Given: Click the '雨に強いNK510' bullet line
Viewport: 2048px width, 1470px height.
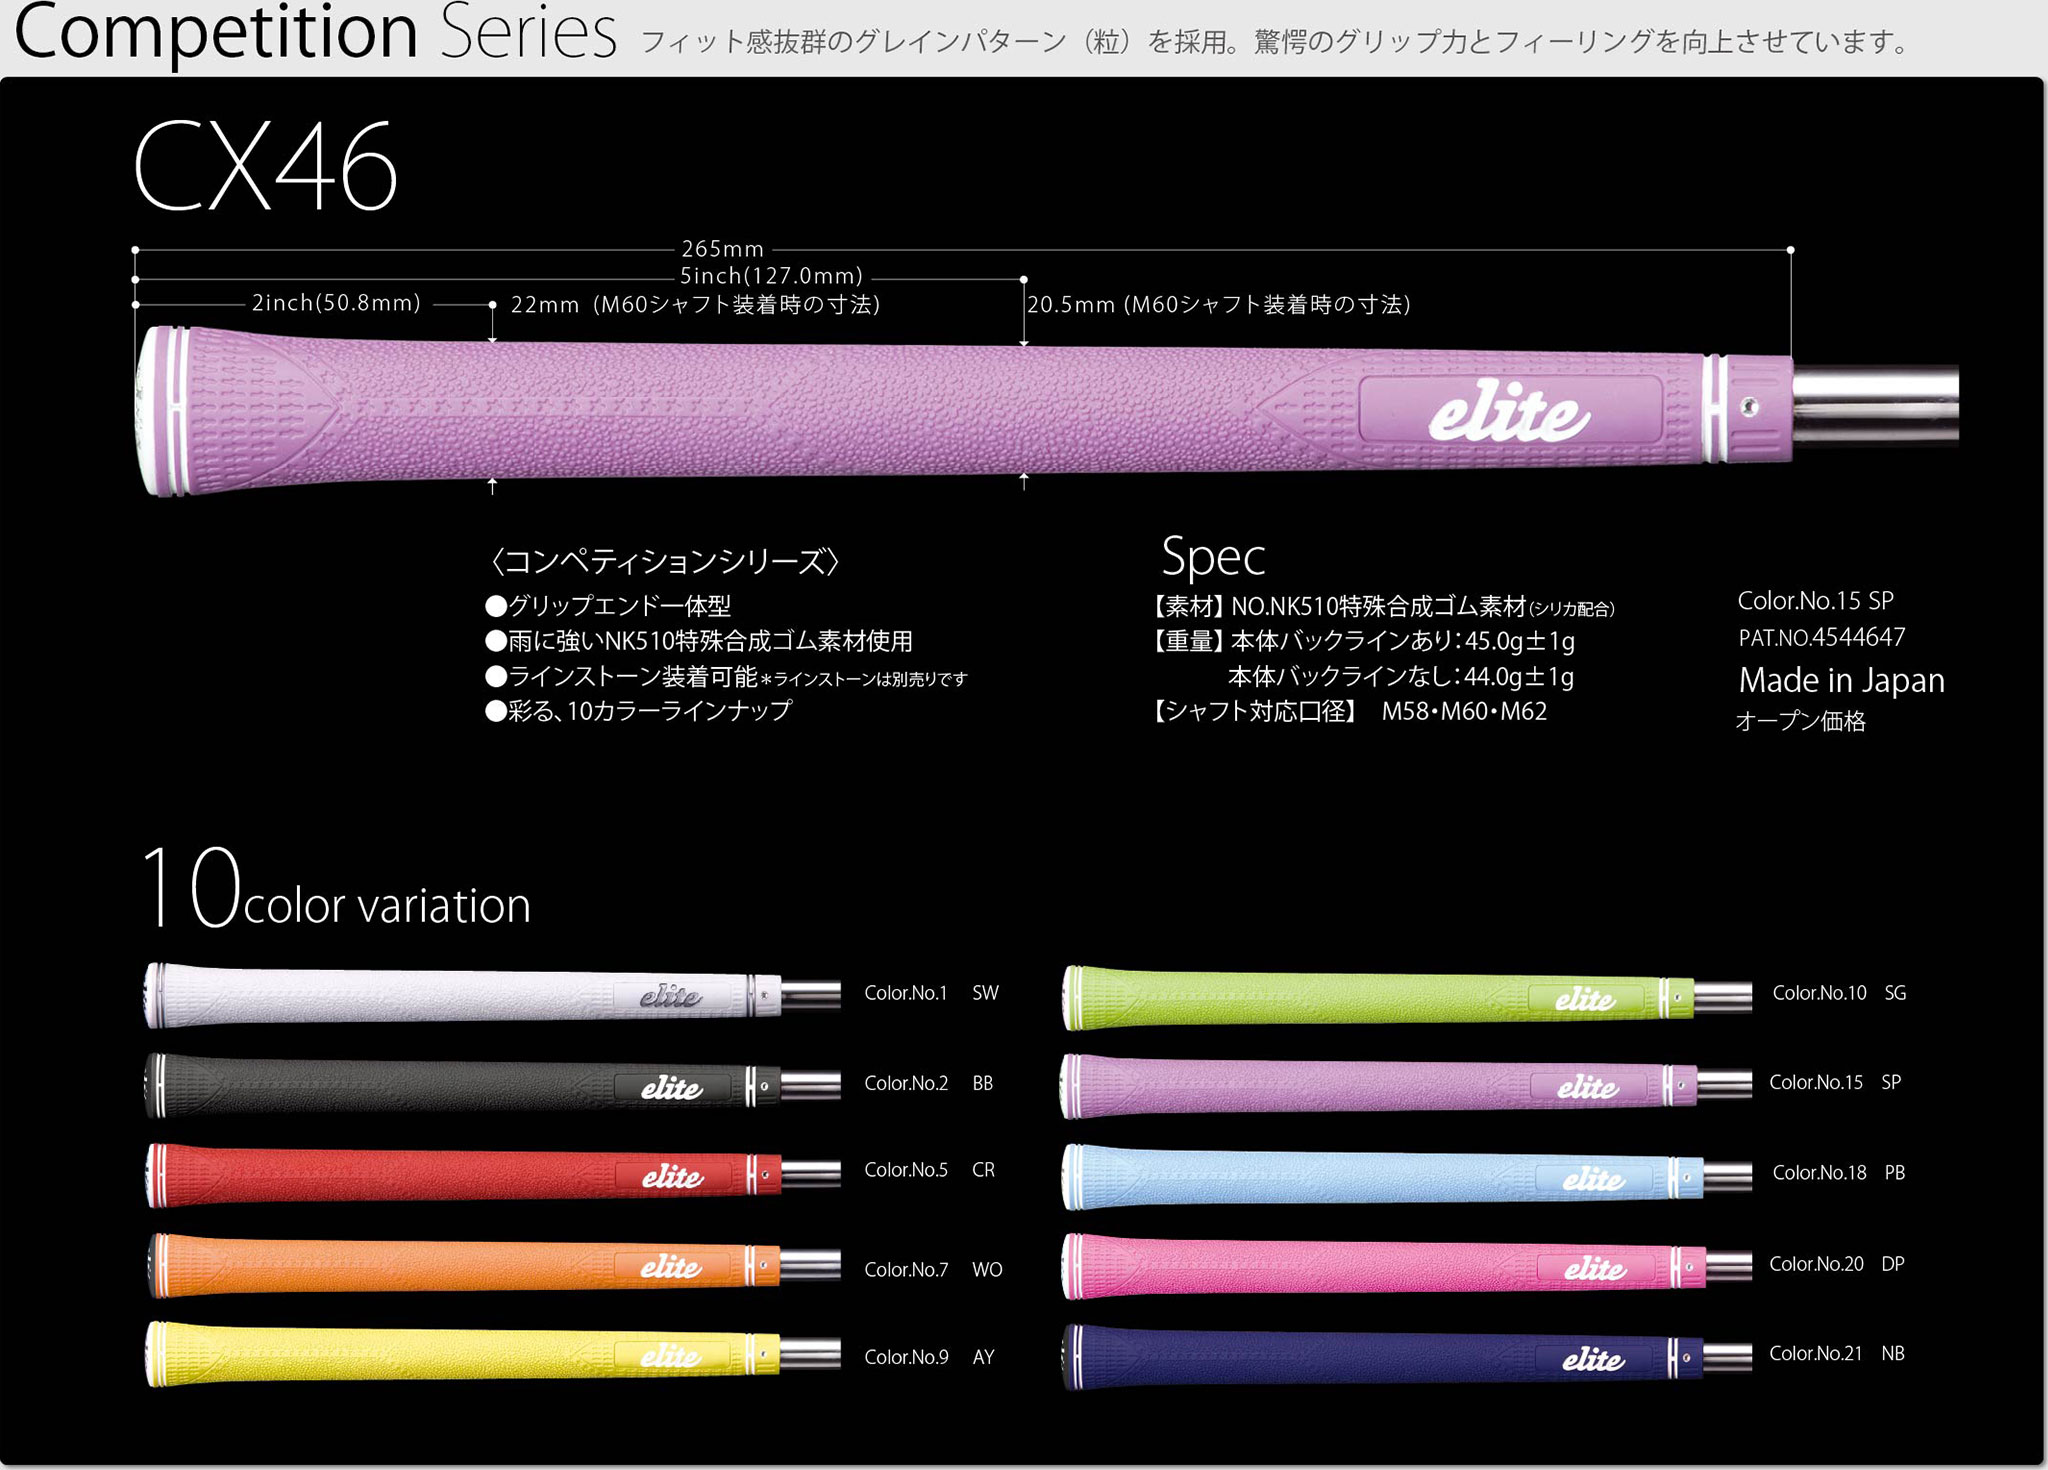Looking at the screenshot, I should pyautogui.click(x=699, y=641).
